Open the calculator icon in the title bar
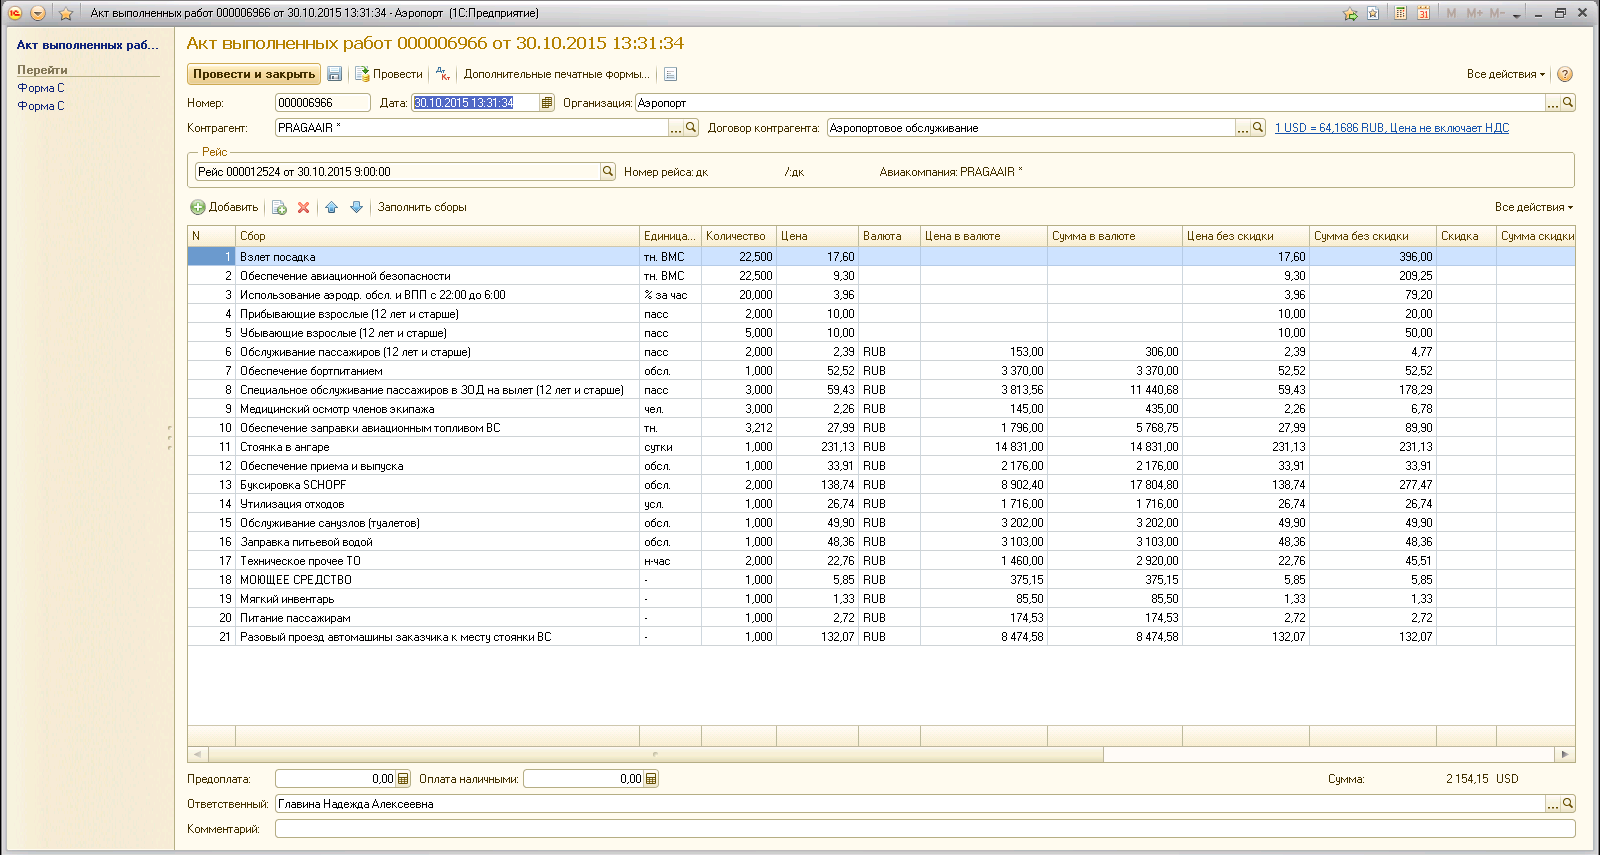The image size is (1600, 855). (x=1401, y=13)
